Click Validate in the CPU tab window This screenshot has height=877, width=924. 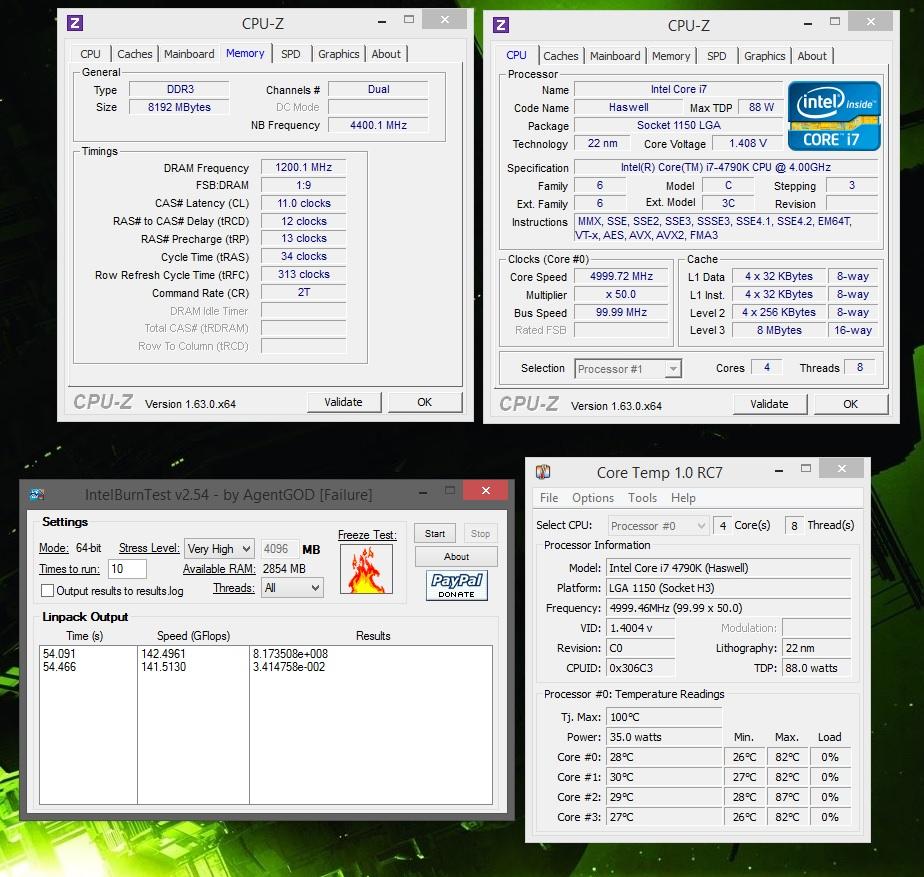pos(770,404)
